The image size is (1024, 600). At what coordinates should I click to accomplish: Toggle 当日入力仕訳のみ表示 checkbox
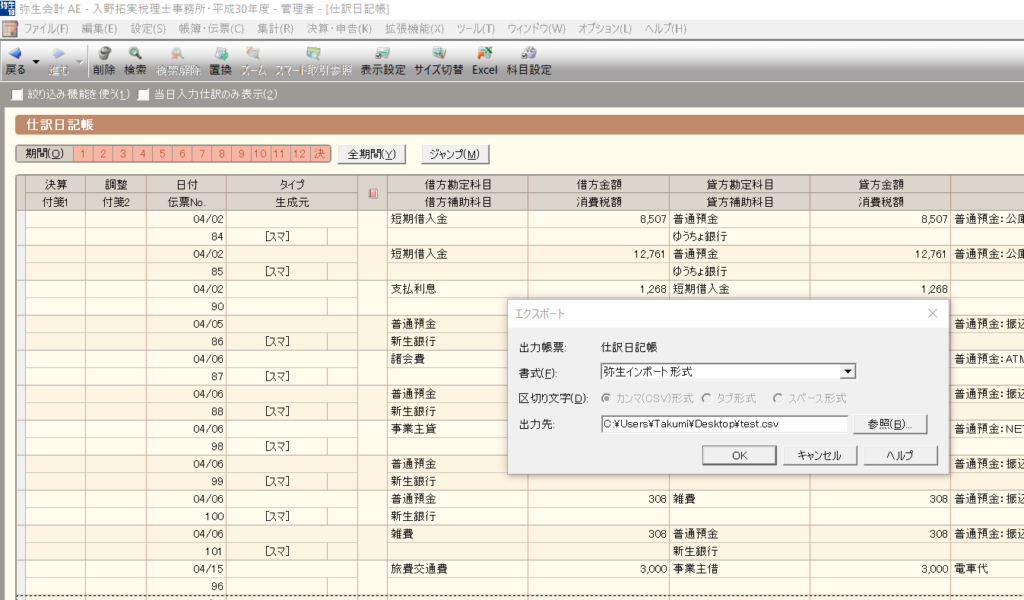(144, 95)
